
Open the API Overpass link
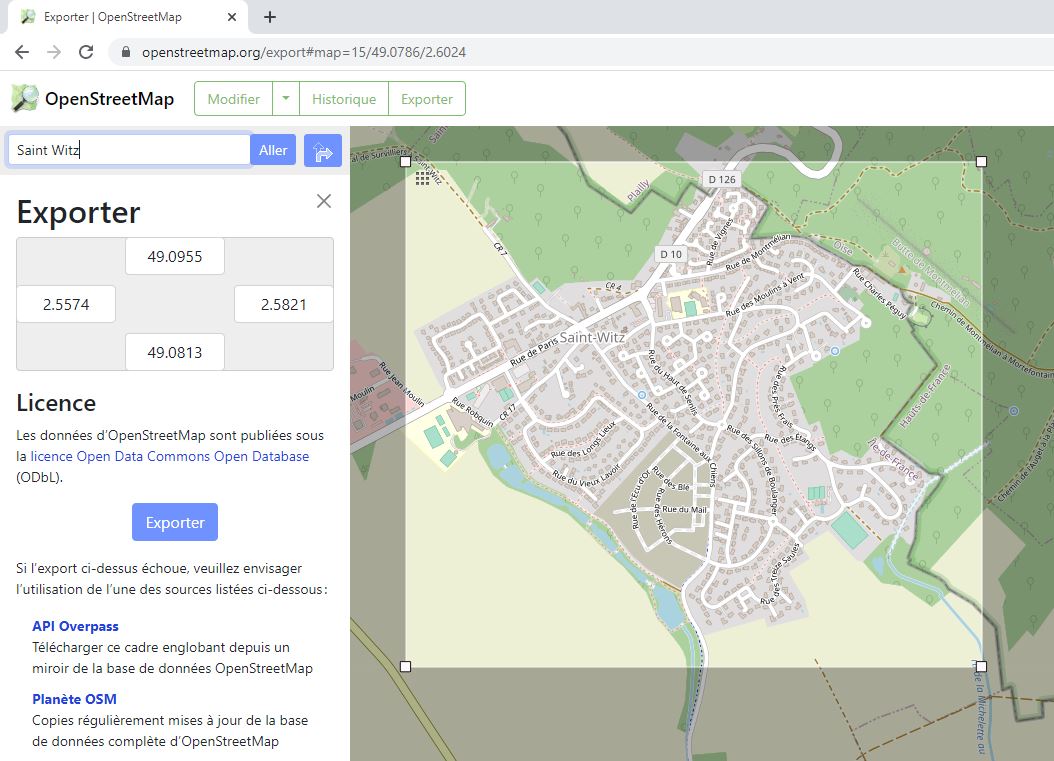tap(75, 626)
